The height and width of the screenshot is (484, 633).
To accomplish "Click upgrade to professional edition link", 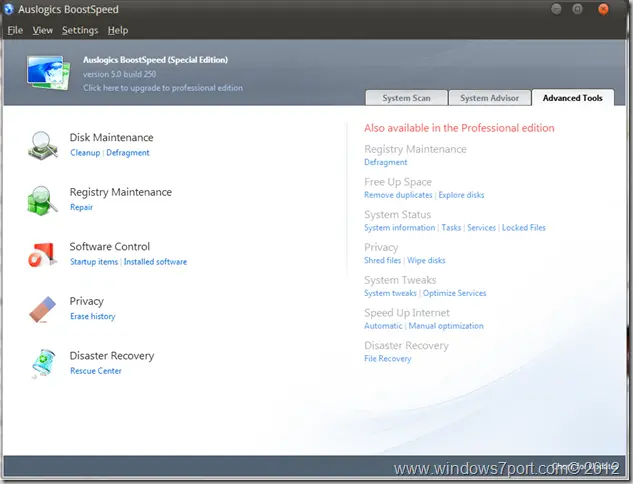I will click(x=163, y=88).
